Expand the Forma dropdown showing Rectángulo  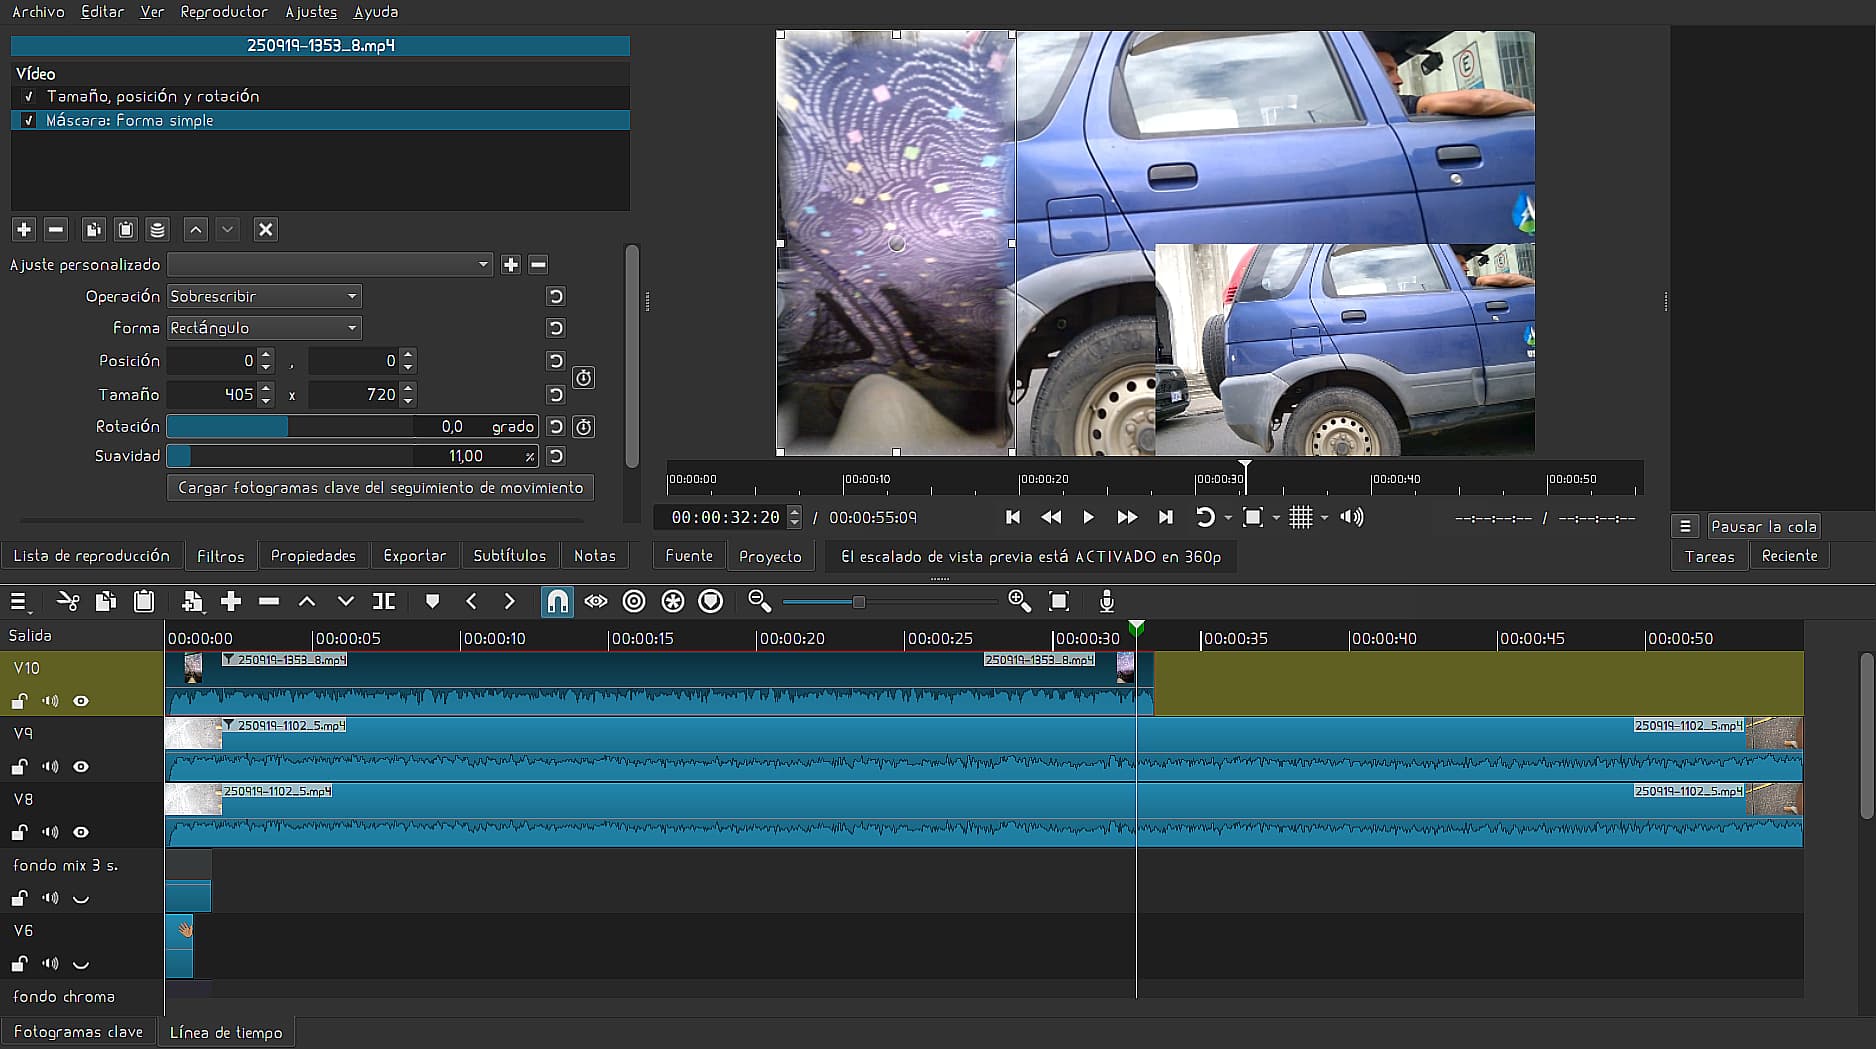(x=264, y=328)
